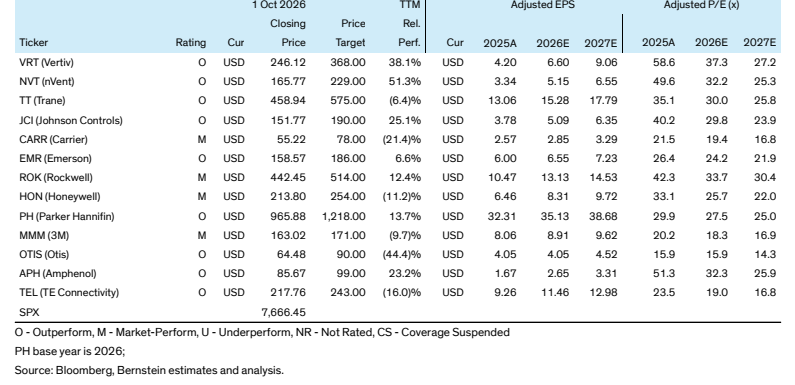The height and width of the screenshot is (385, 795).
Task: Click the EMR (Emerson) ticker label
Action: (55, 158)
